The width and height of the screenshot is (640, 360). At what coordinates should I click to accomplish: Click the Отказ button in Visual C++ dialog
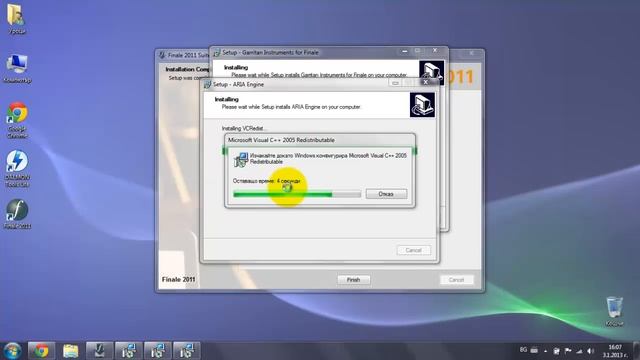(x=386, y=194)
